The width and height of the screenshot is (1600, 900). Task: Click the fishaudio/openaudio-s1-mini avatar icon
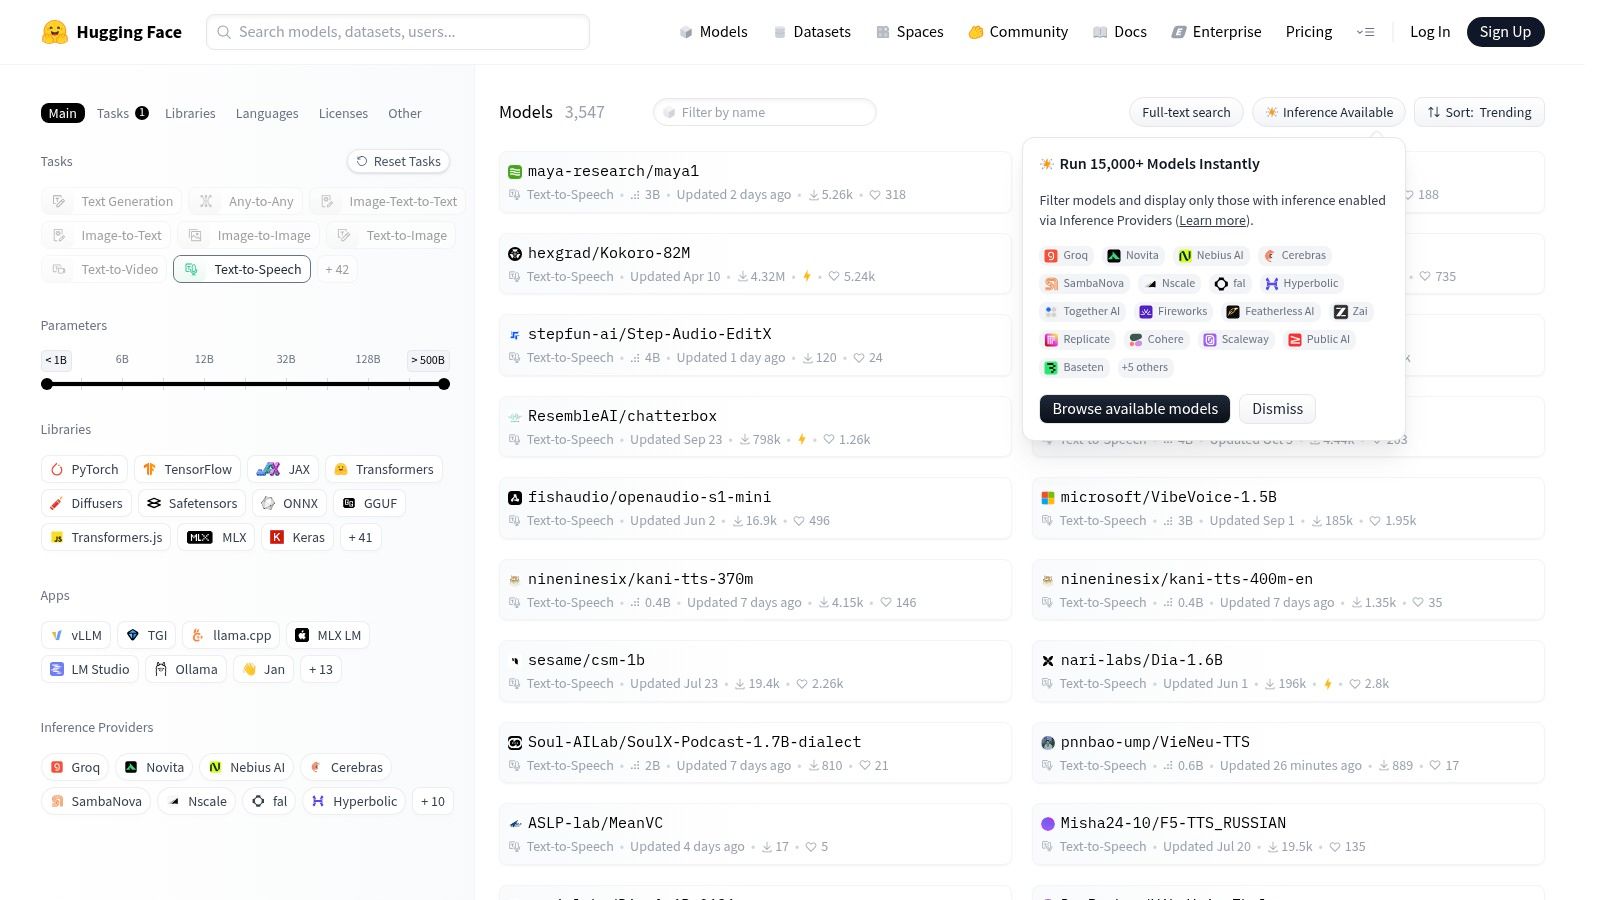coord(515,497)
